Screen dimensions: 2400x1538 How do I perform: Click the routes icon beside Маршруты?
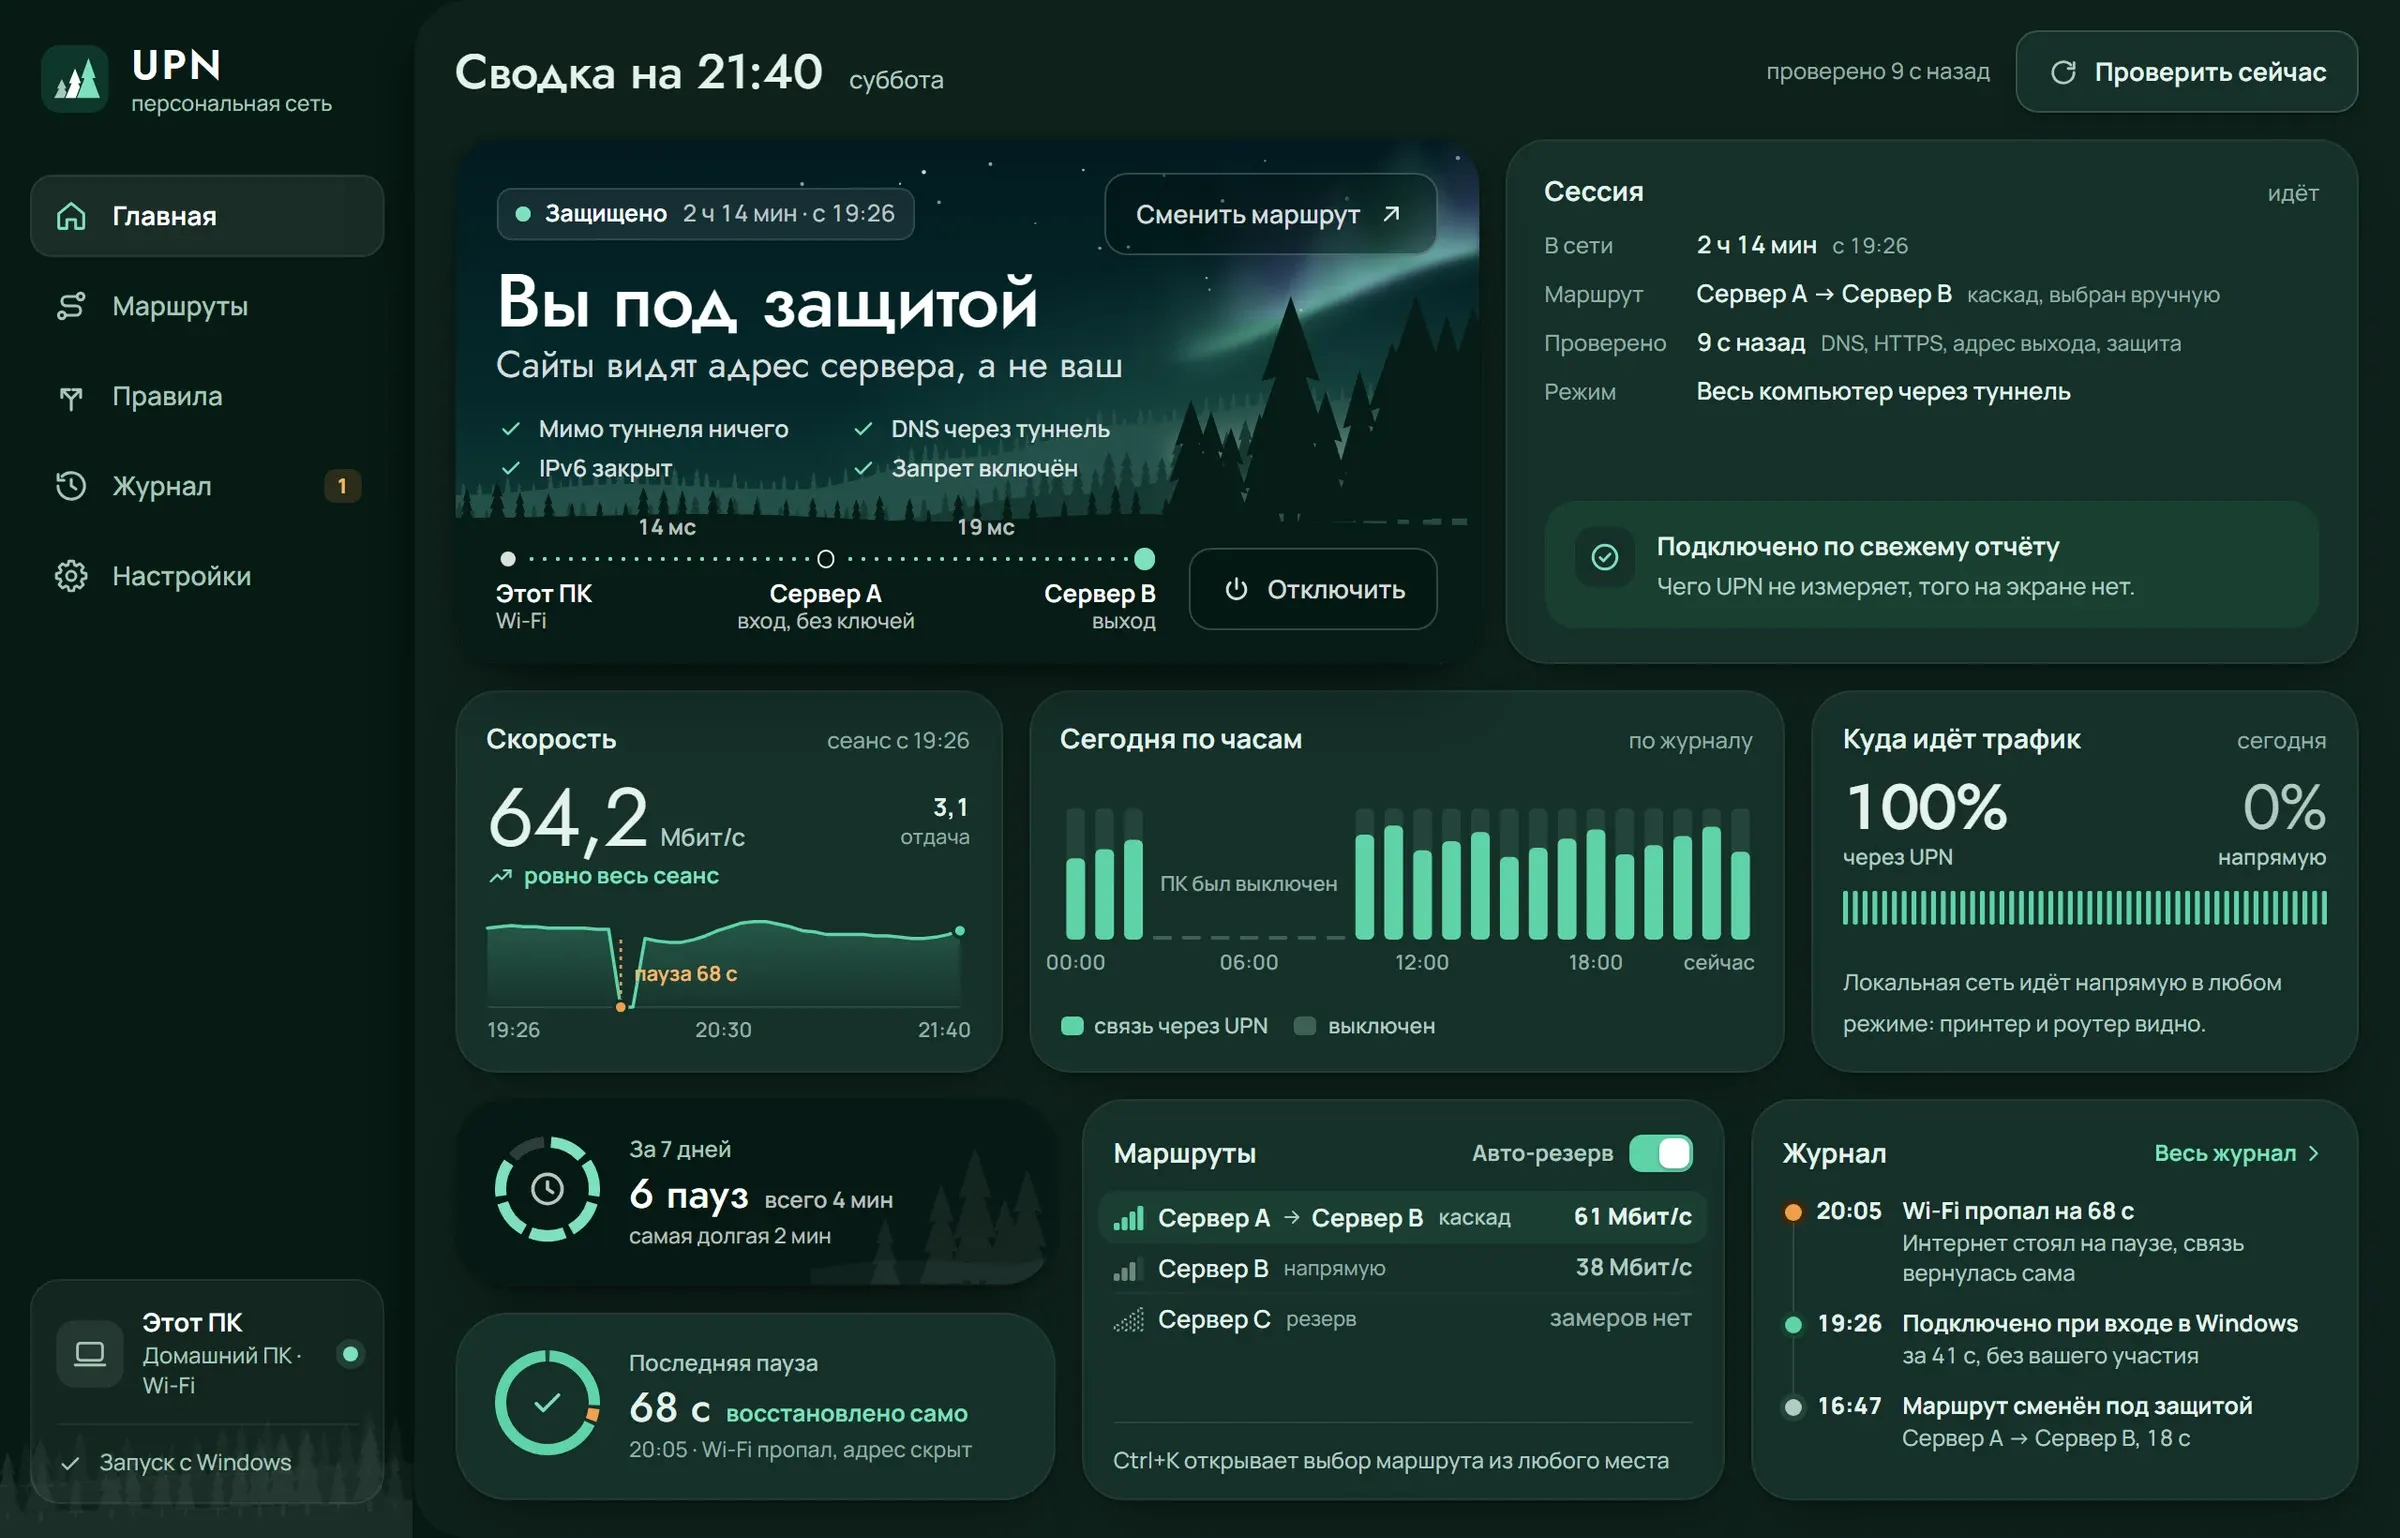coord(71,306)
